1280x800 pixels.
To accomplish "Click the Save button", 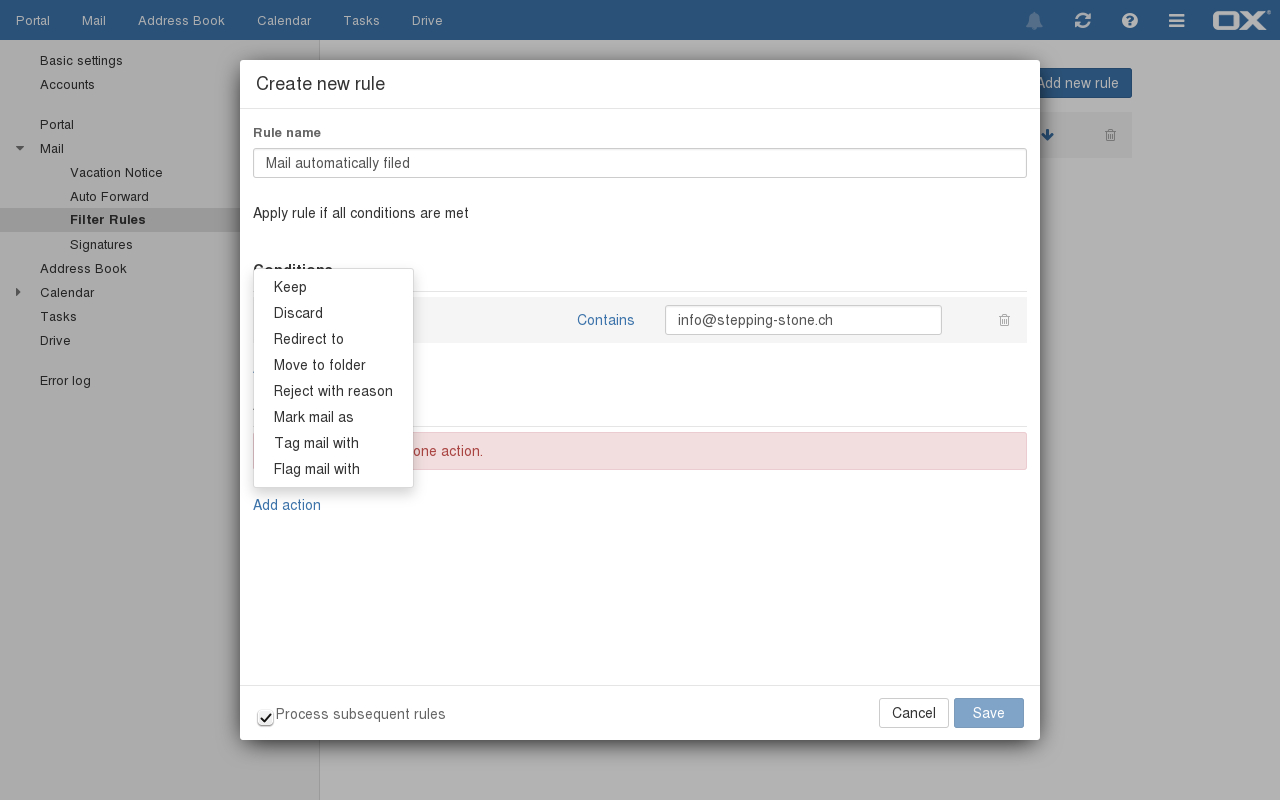I will click(988, 713).
